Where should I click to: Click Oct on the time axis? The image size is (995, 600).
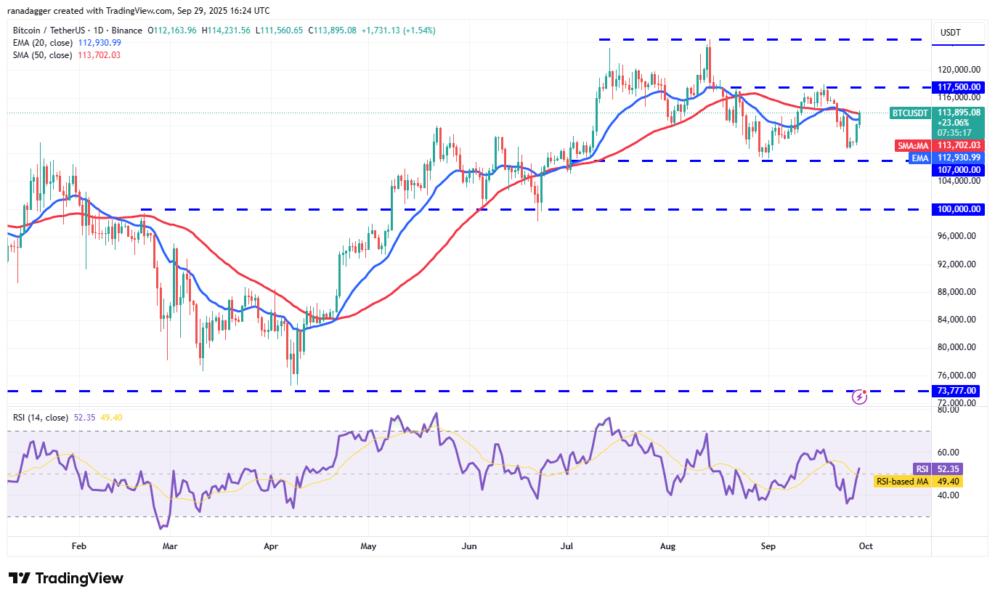[x=866, y=545]
